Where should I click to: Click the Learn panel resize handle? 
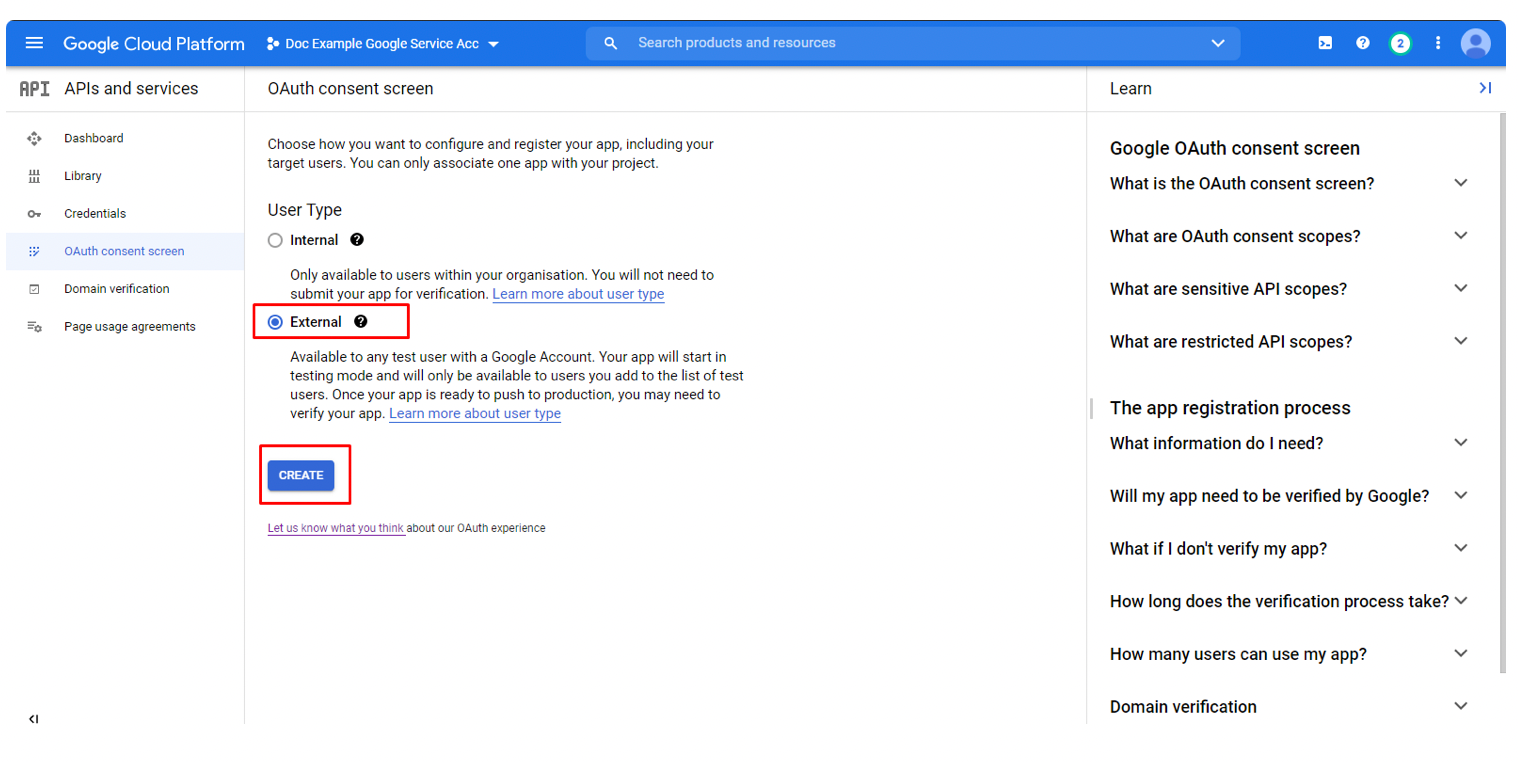pyautogui.click(x=1092, y=408)
